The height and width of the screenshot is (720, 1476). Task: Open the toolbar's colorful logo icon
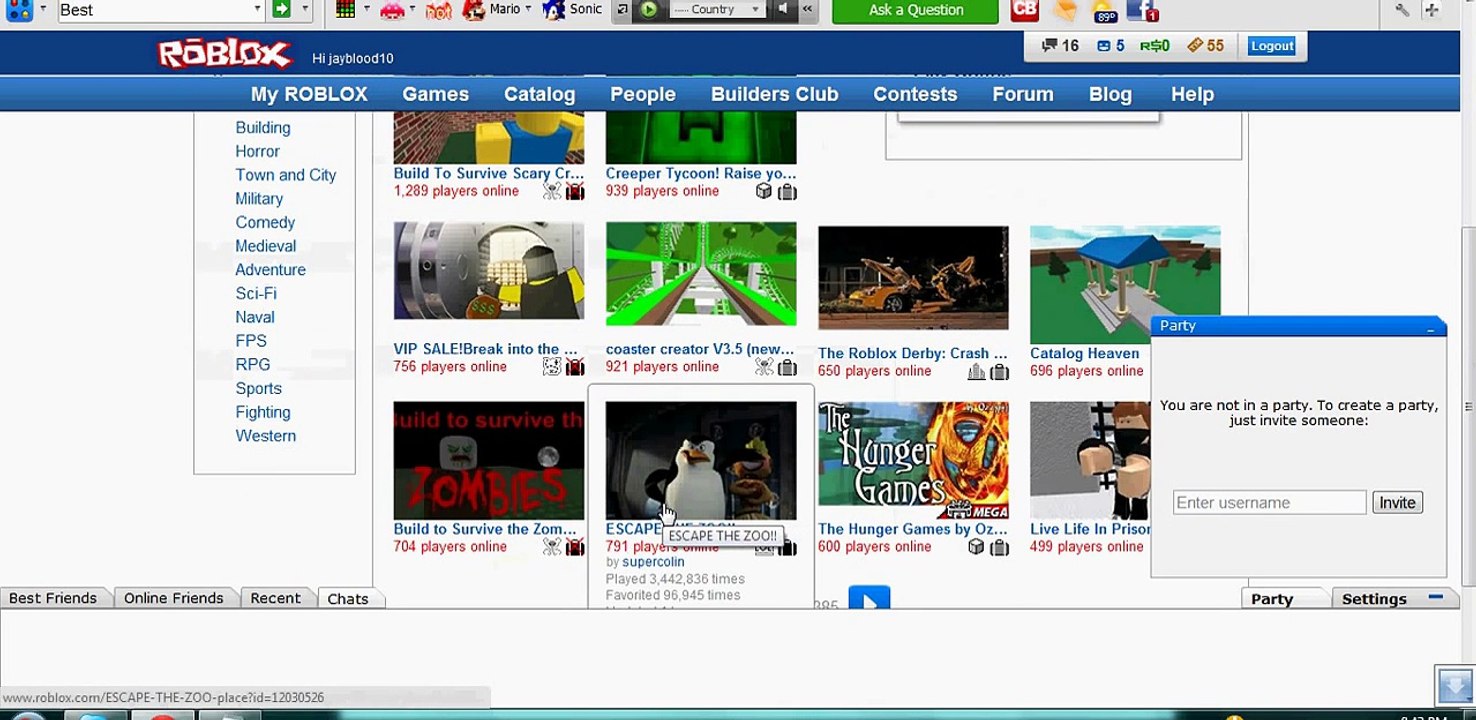[19, 10]
